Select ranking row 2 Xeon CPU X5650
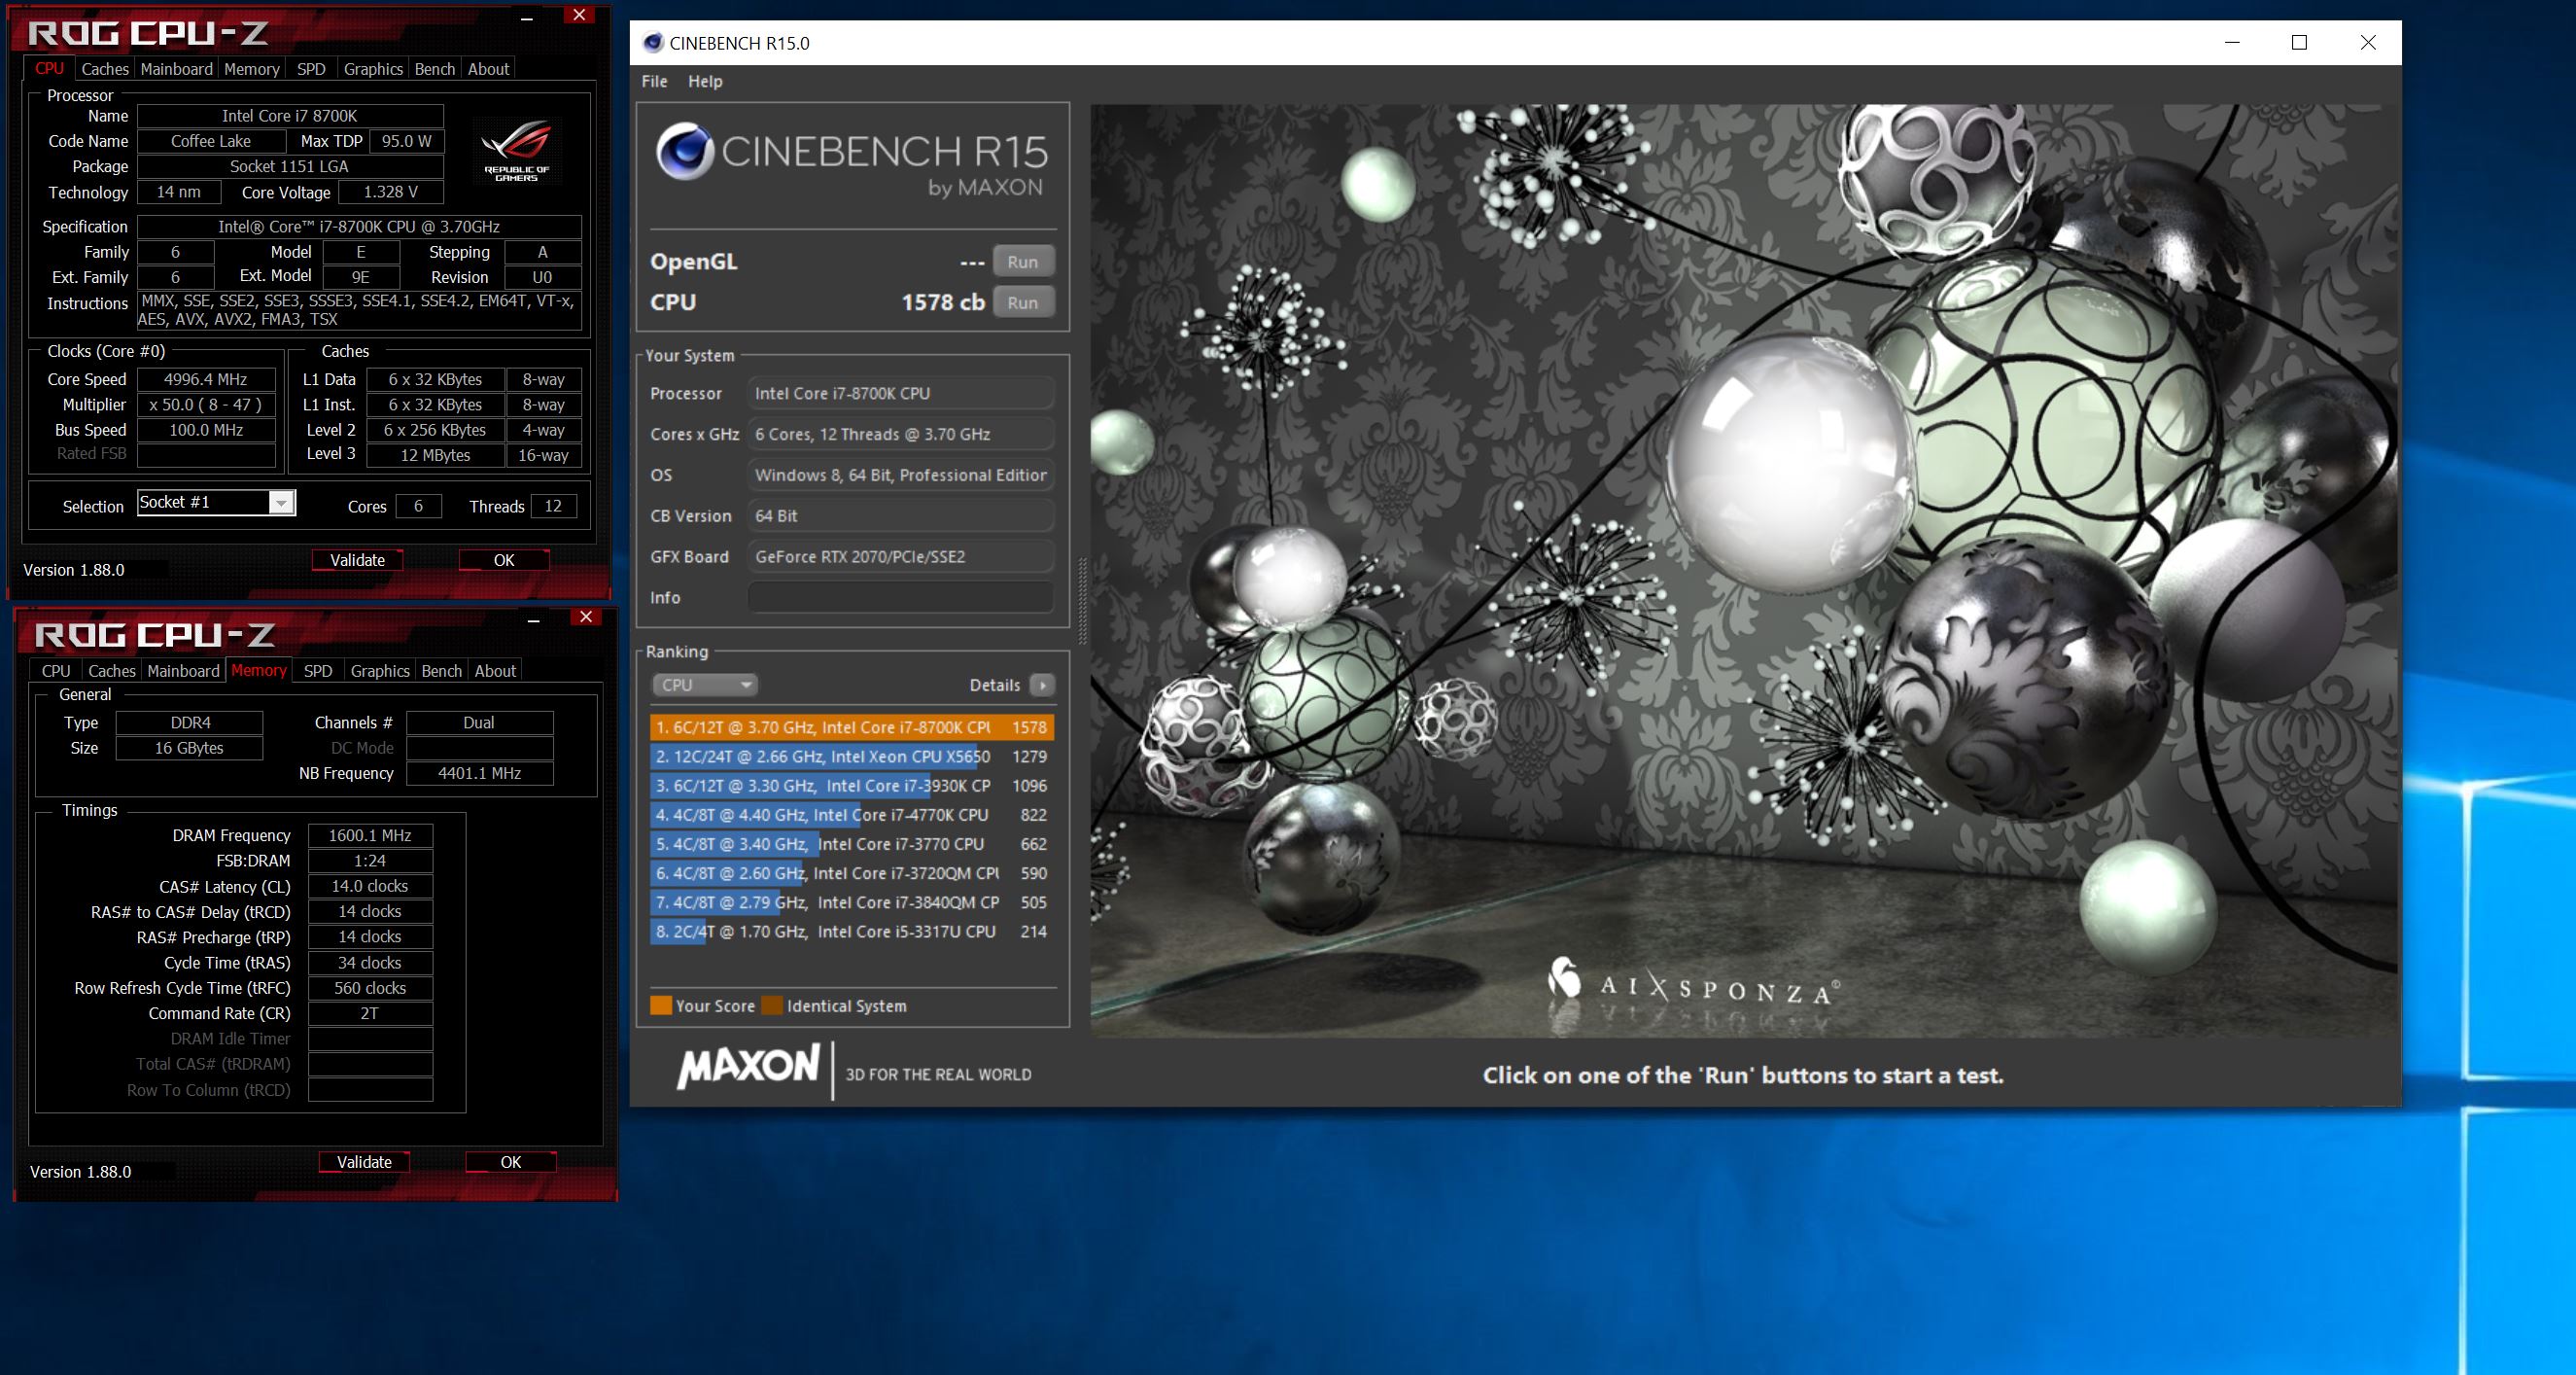The width and height of the screenshot is (2576, 1375). point(852,756)
